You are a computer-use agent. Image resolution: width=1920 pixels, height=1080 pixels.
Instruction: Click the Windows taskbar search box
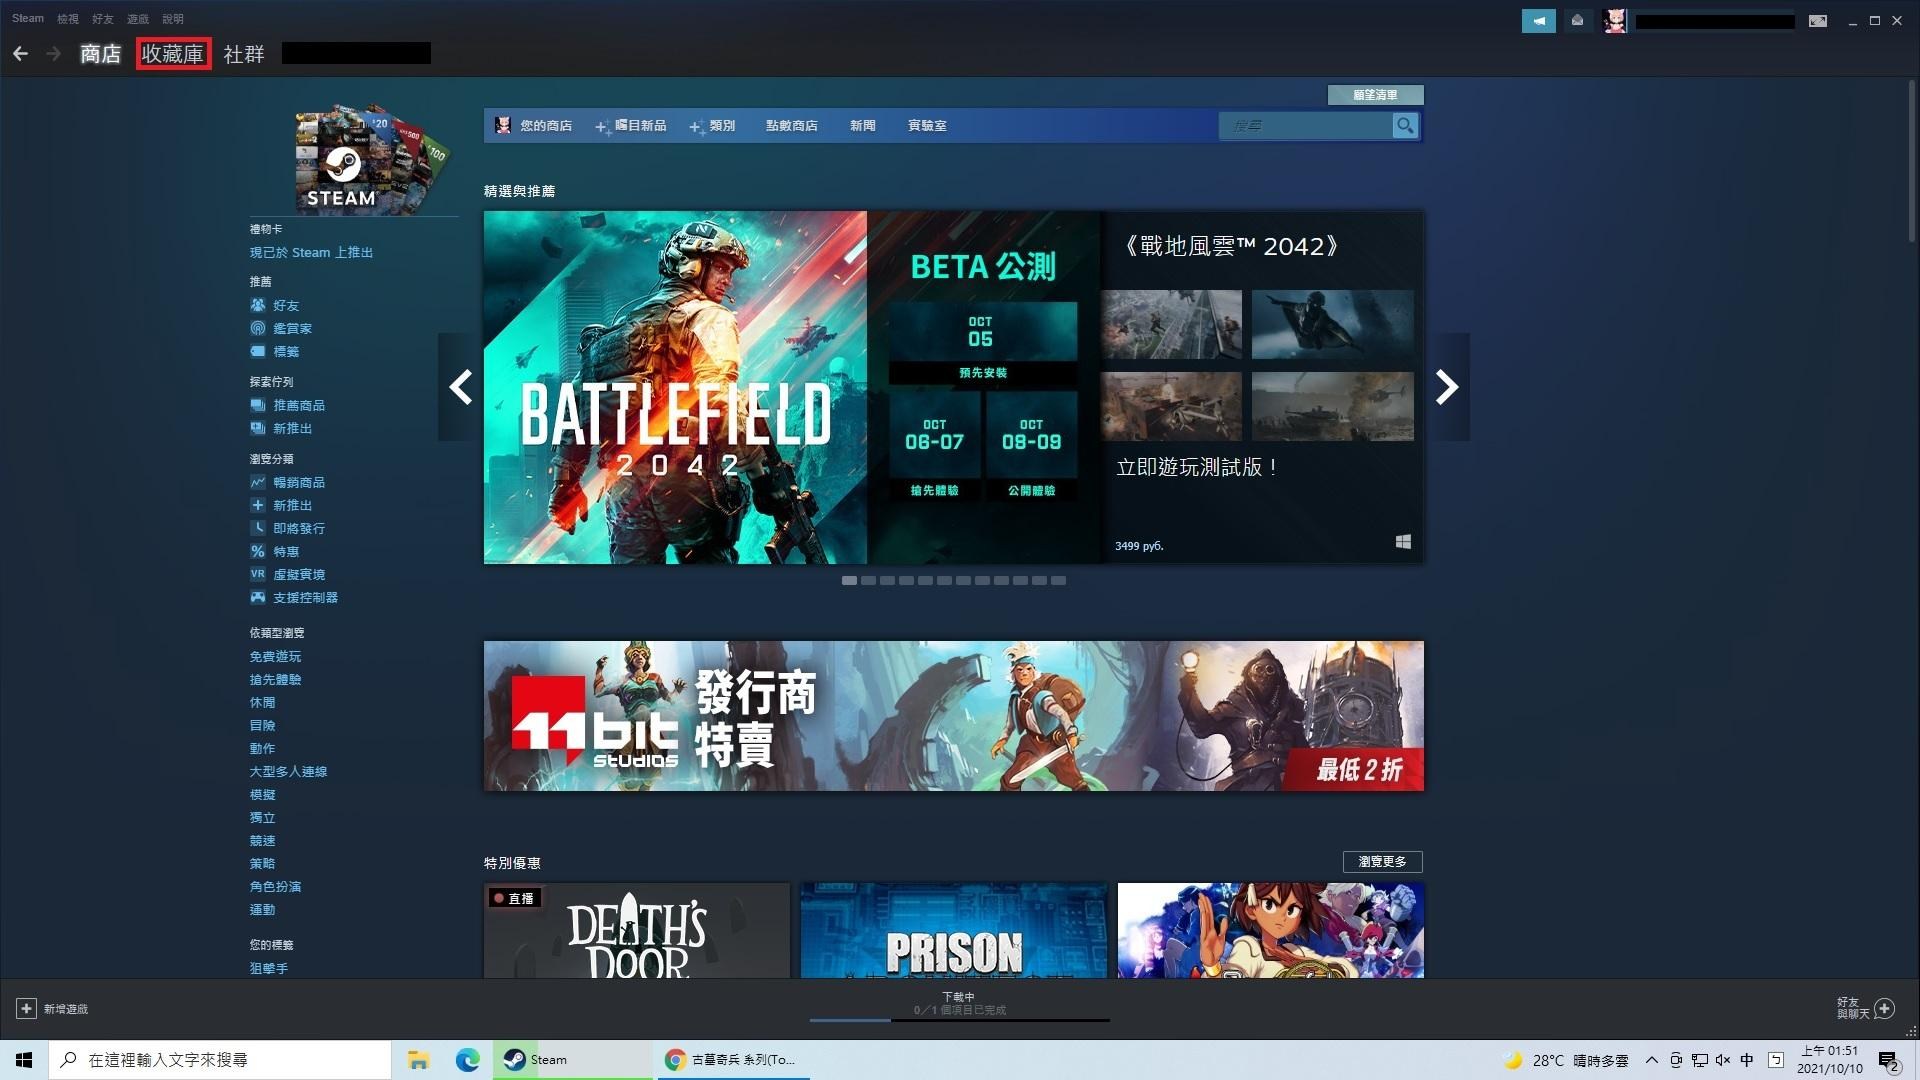[220, 1060]
